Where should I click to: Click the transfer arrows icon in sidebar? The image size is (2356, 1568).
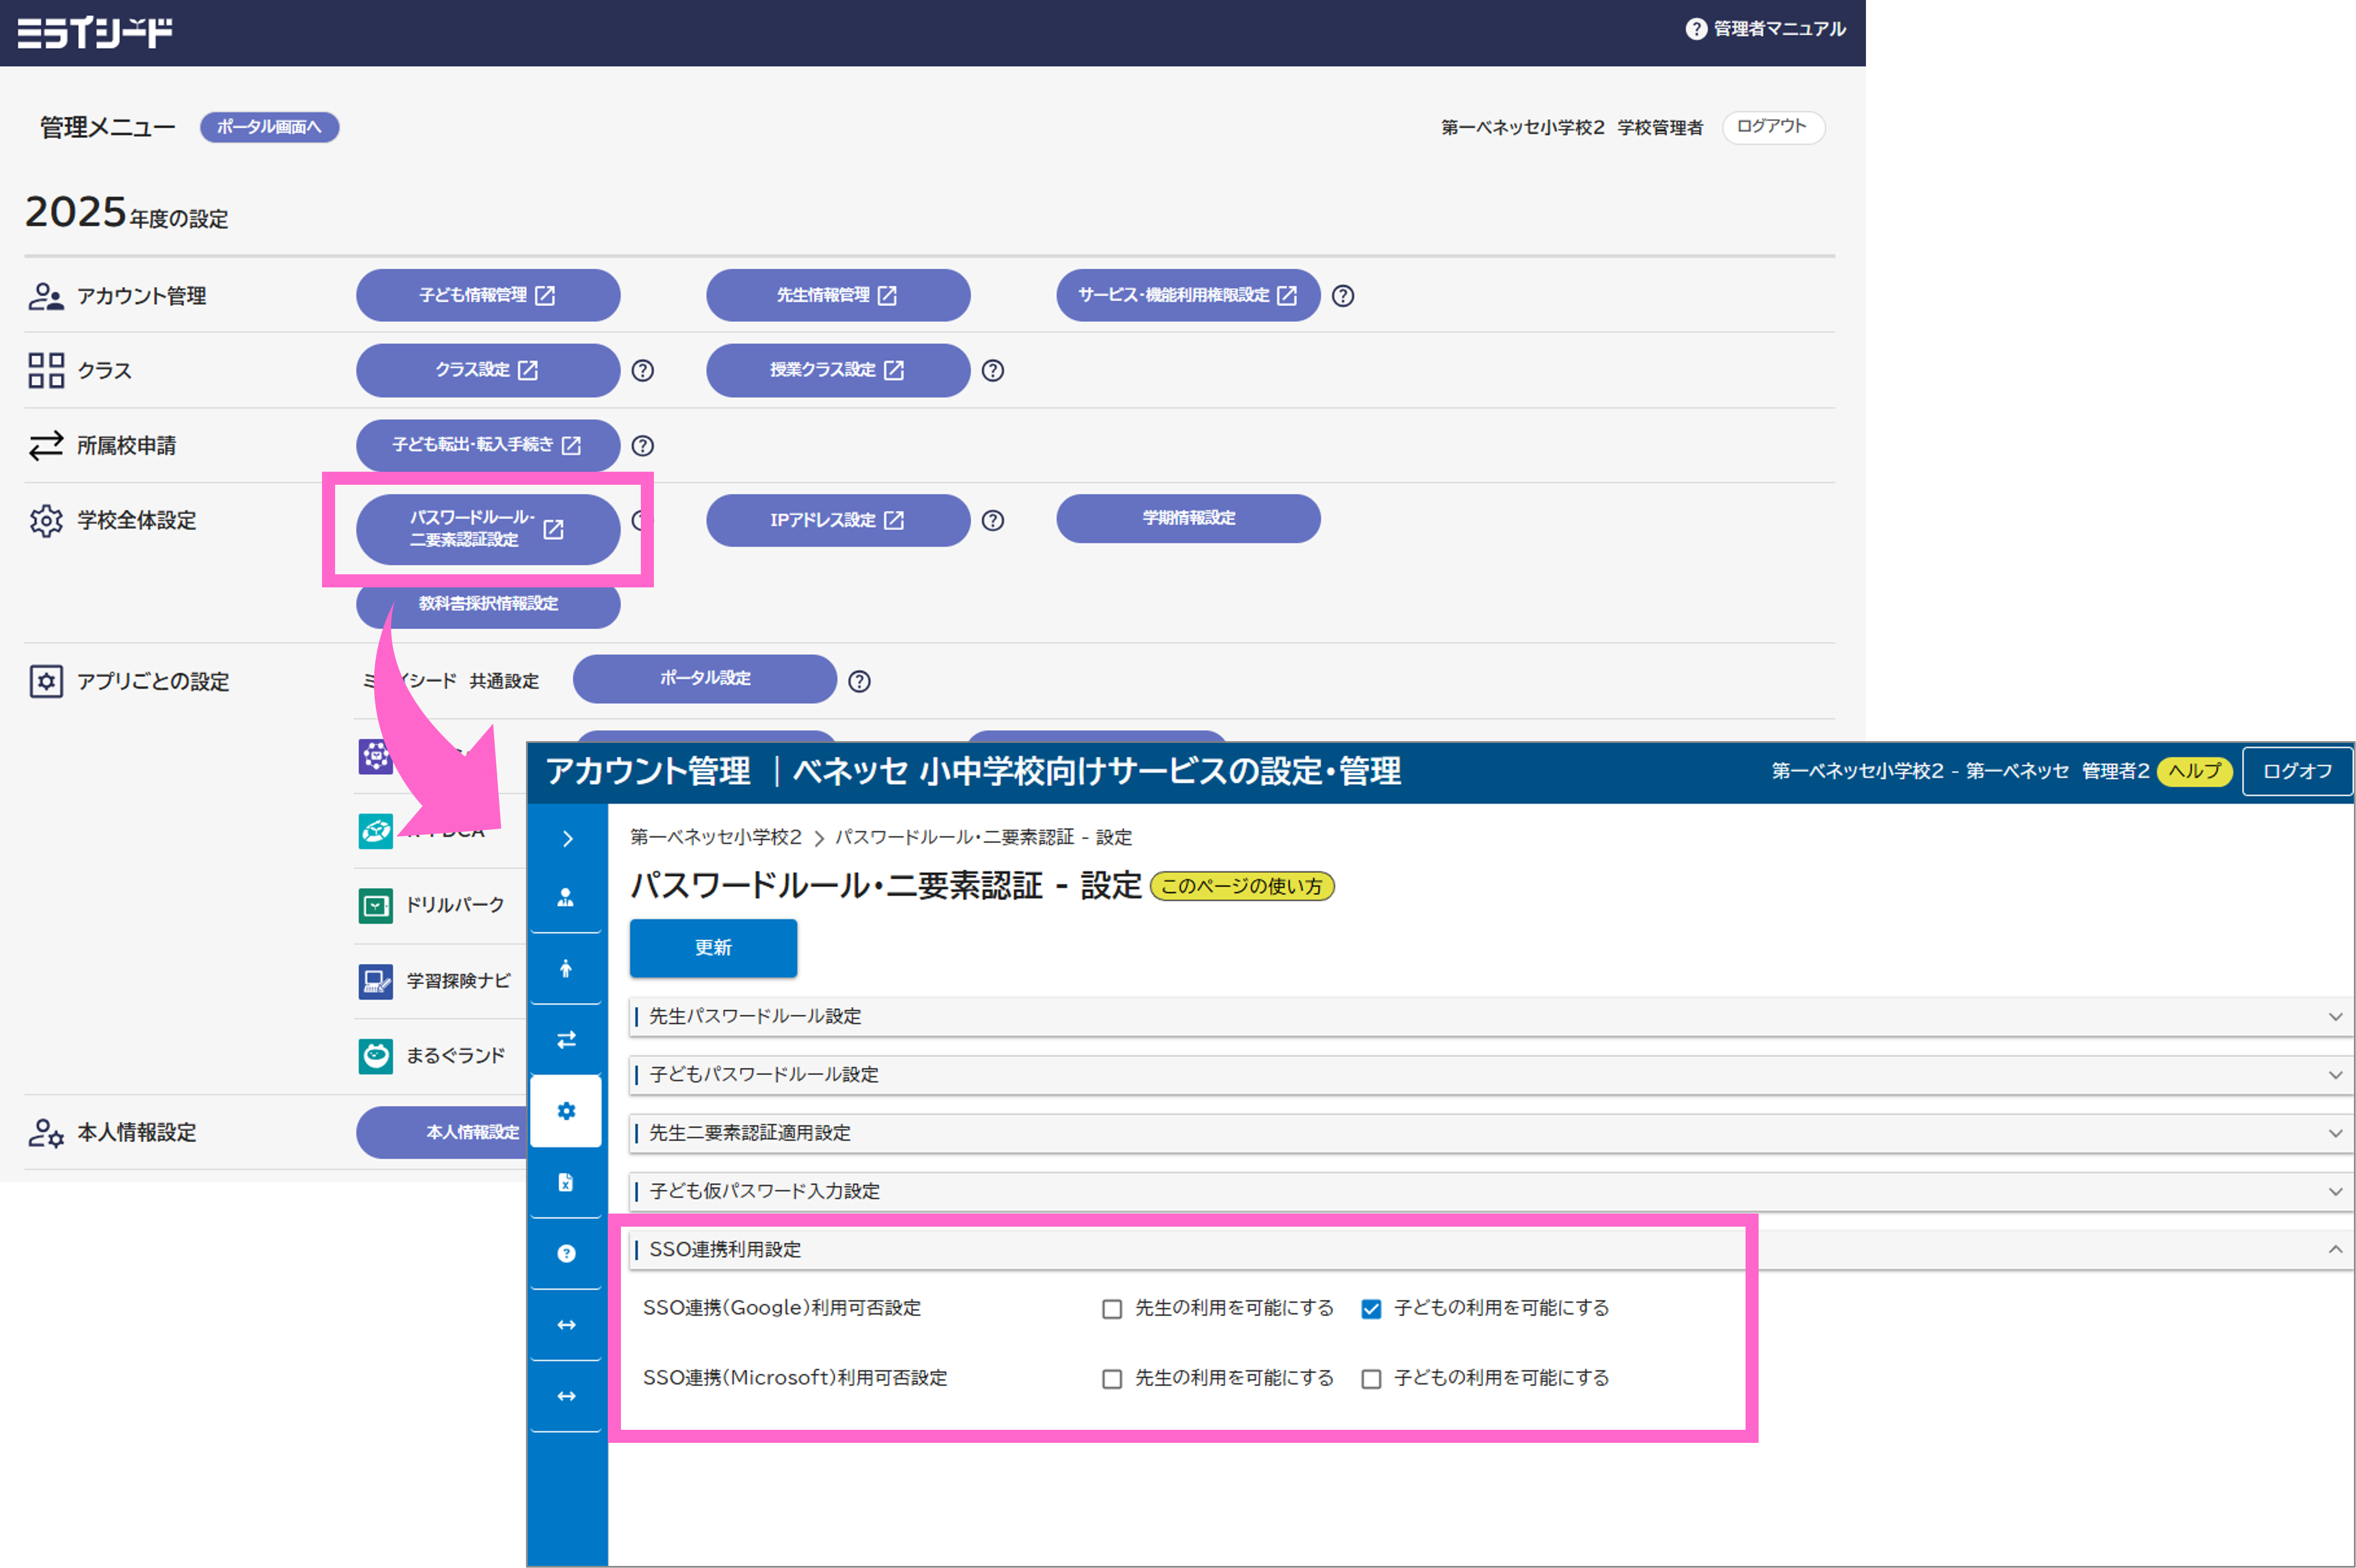pos(566,1040)
